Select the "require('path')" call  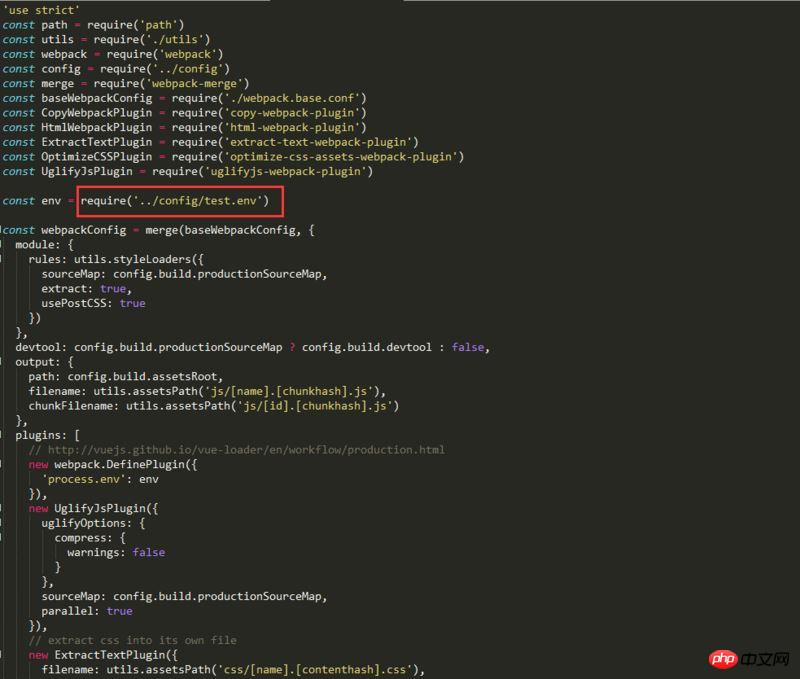pyautogui.click(x=135, y=24)
